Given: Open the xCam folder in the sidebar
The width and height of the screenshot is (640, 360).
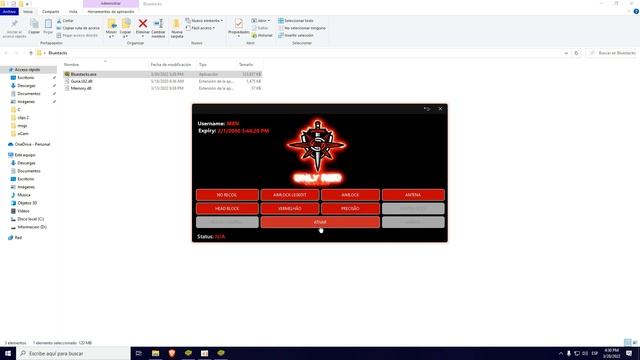Looking at the screenshot, I should point(23,133).
